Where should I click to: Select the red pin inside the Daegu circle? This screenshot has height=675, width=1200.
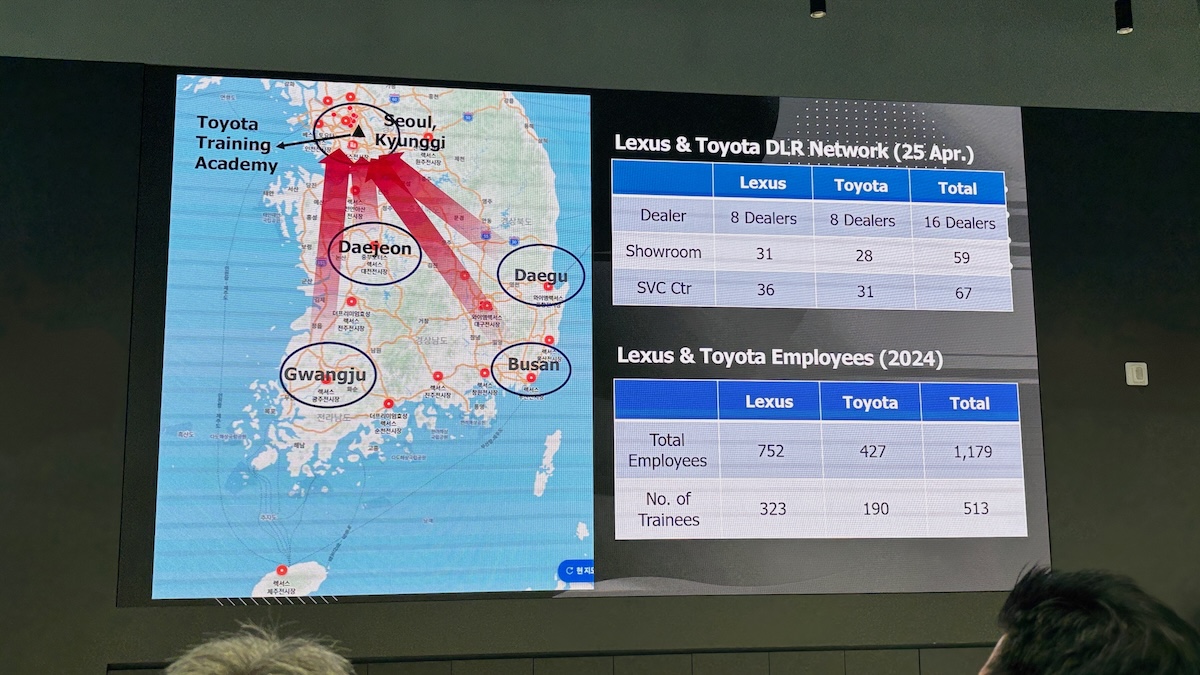(x=548, y=287)
